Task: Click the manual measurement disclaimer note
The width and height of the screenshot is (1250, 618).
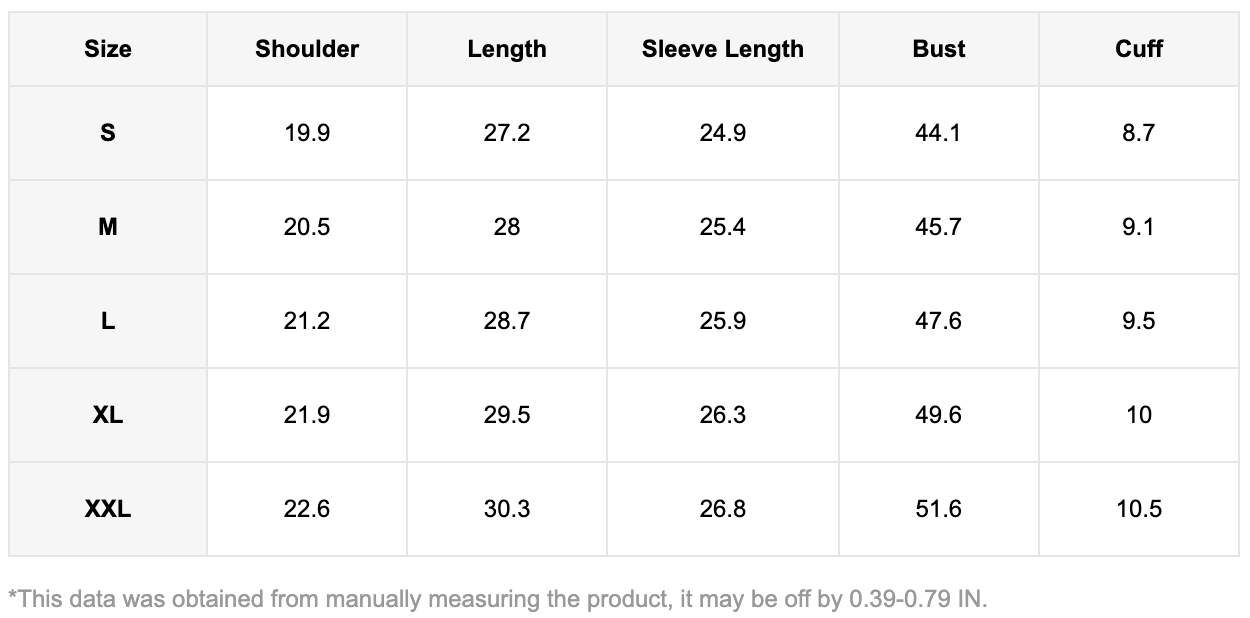Action: [498, 599]
